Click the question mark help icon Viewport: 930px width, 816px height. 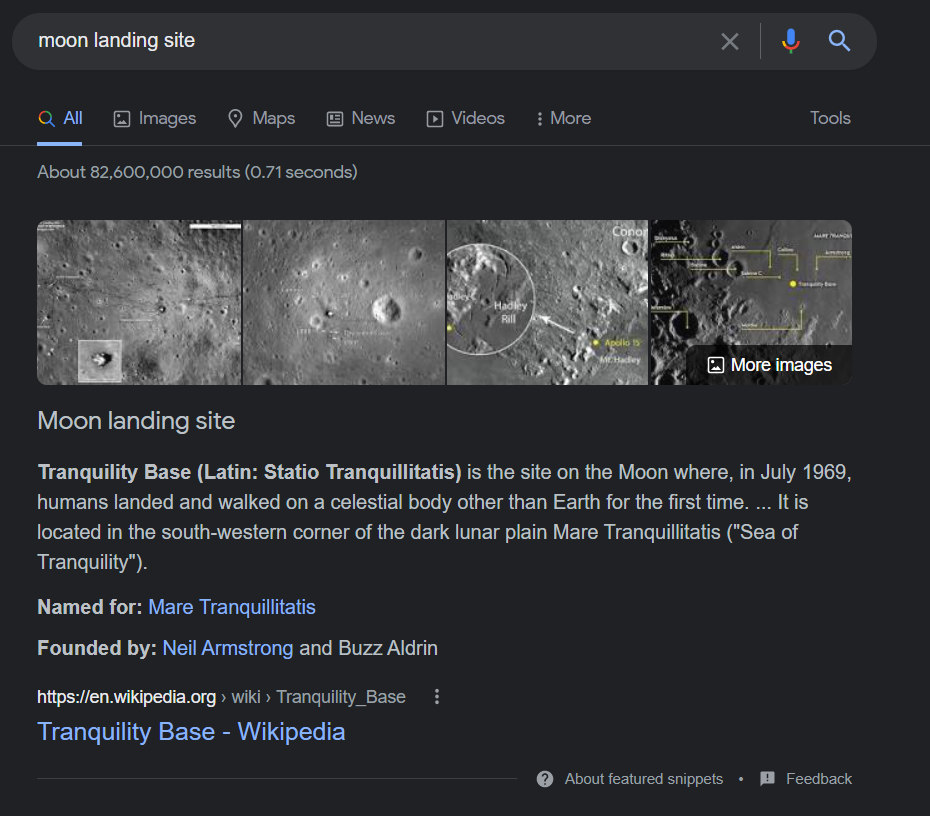pyautogui.click(x=544, y=779)
